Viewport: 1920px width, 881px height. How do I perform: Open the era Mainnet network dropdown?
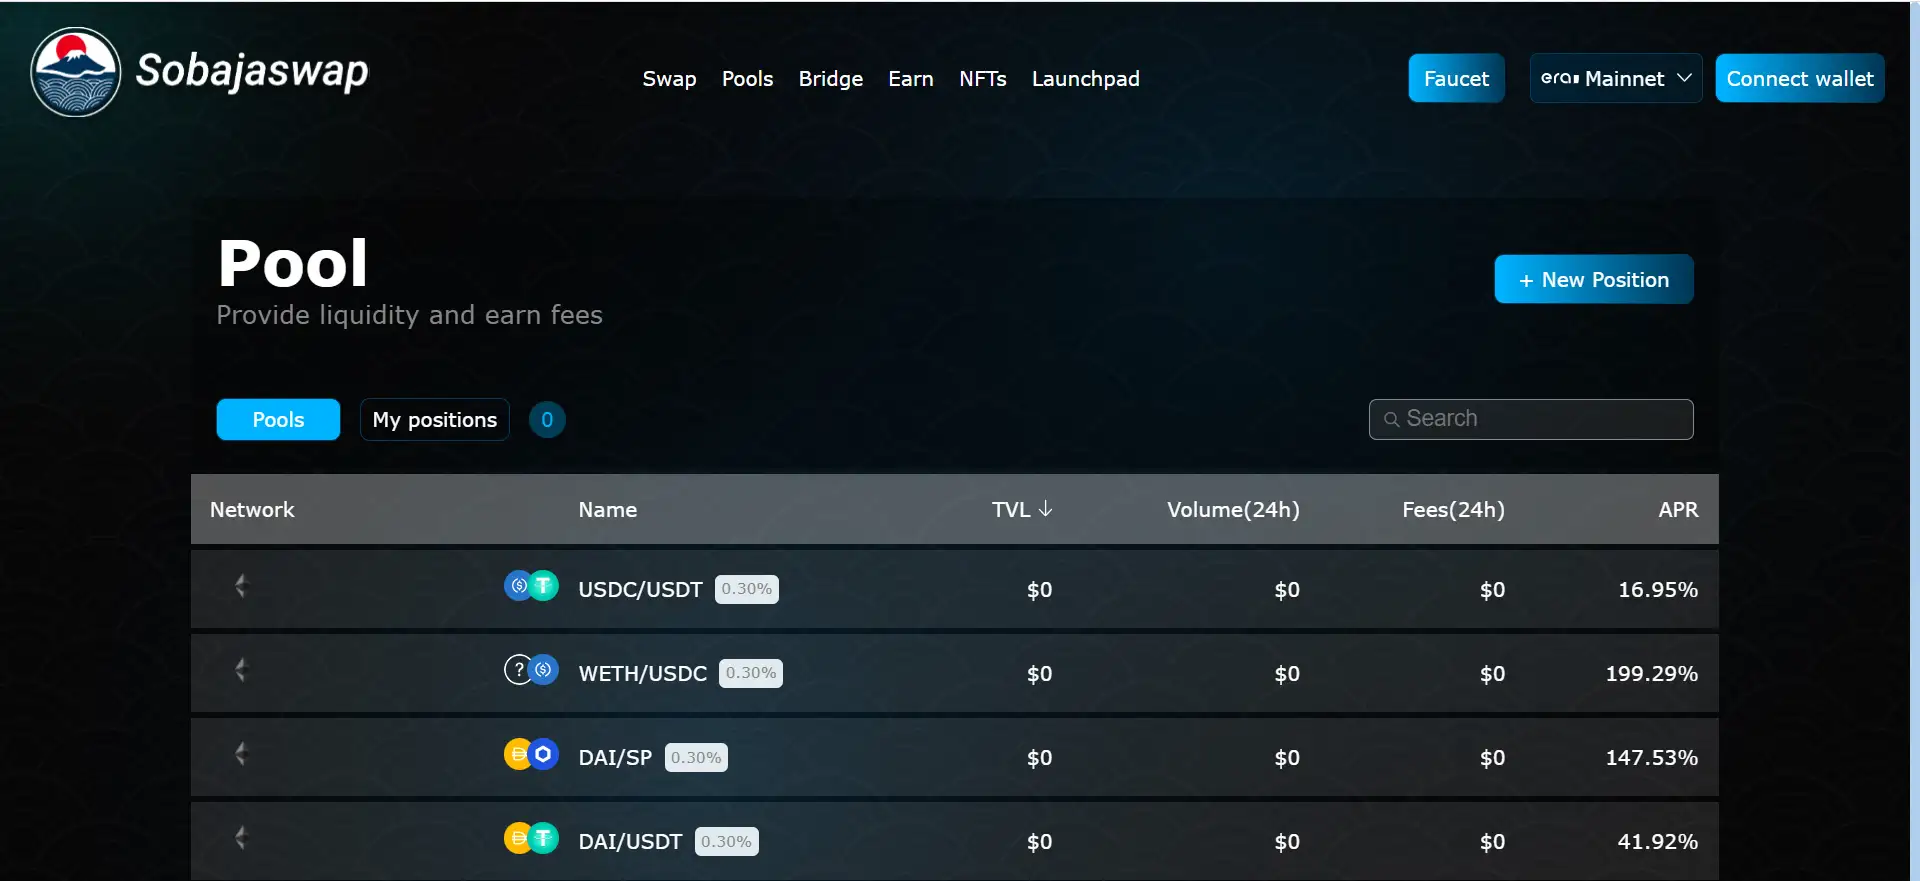pyautogui.click(x=1615, y=78)
